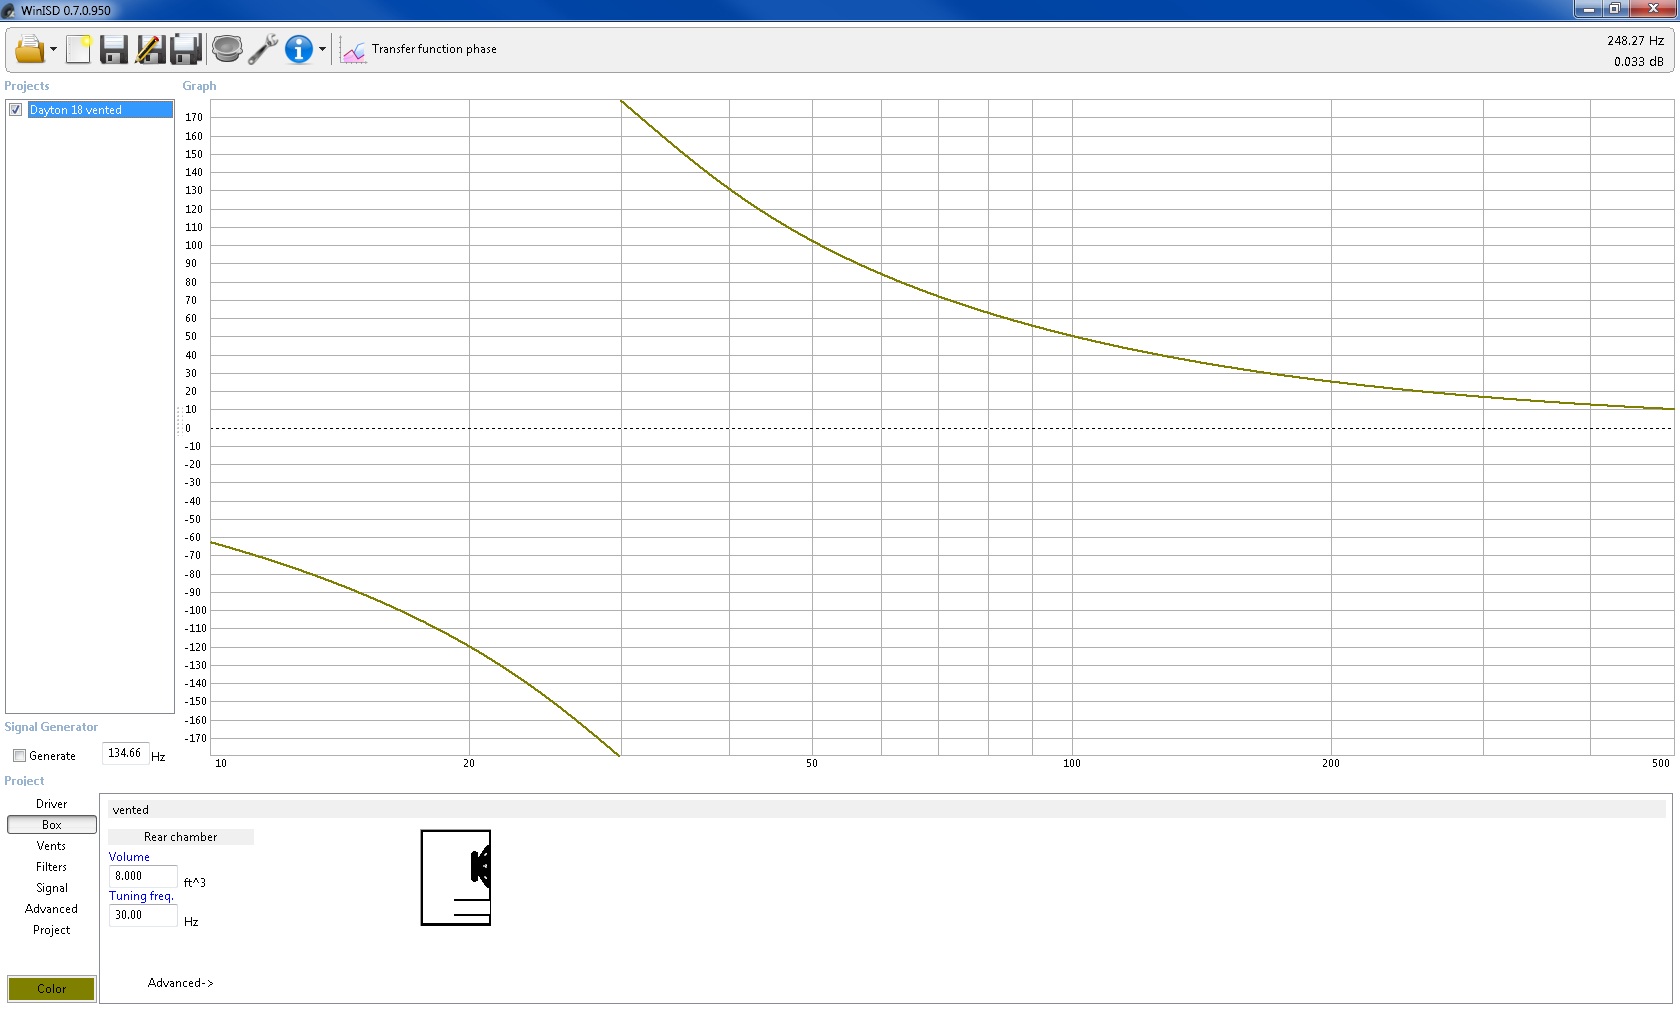Click the Rear chamber header
1680x1010 pixels.
point(181,837)
